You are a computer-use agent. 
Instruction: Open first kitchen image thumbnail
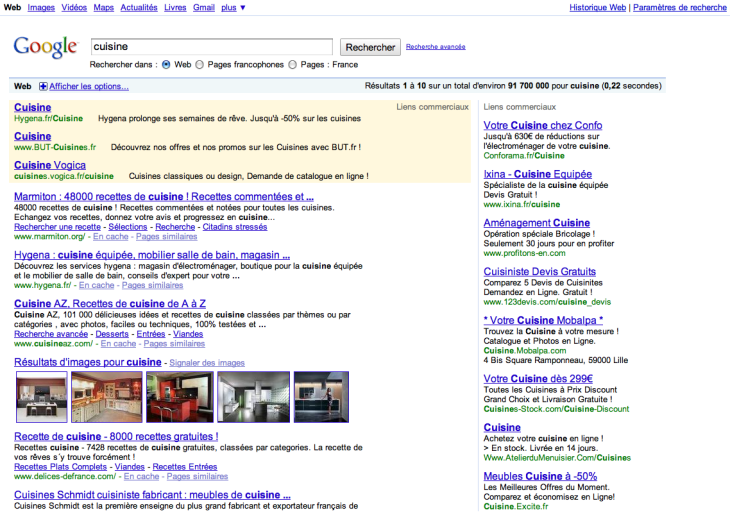[41, 397]
